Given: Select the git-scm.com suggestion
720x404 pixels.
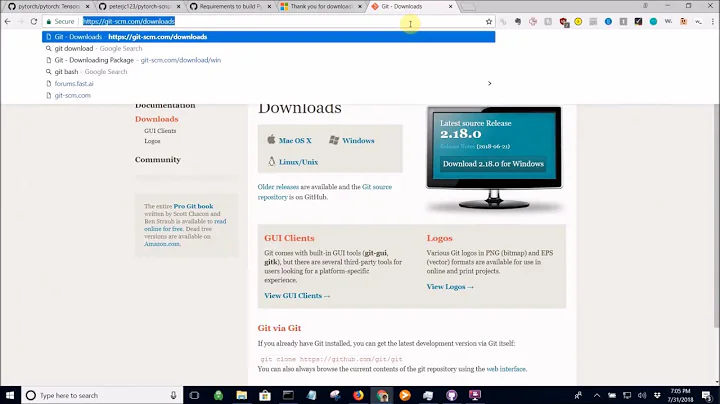Looking at the screenshot, I should coord(269,95).
